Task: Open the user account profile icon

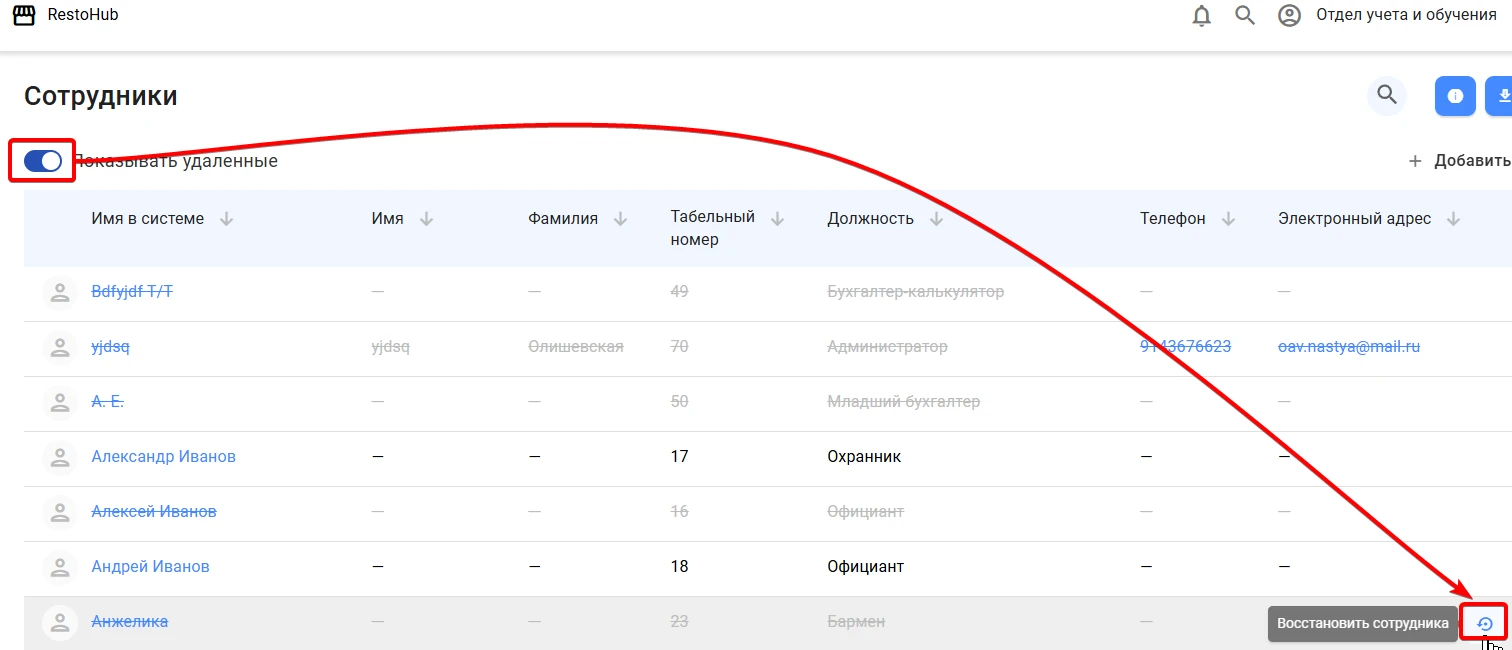Action: point(1290,16)
